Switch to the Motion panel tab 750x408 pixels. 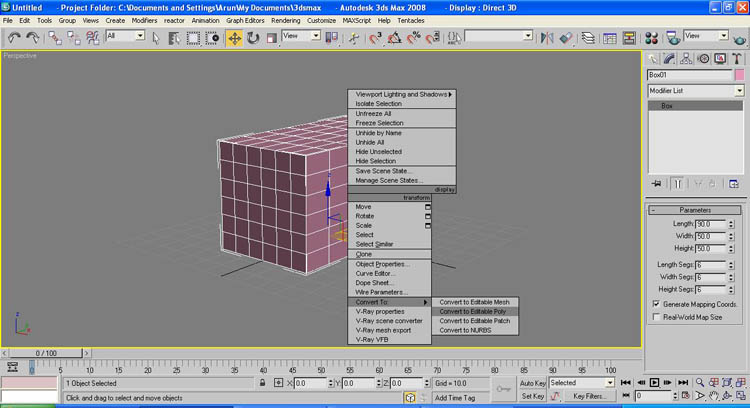pyautogui.click(x=703, y=59)
